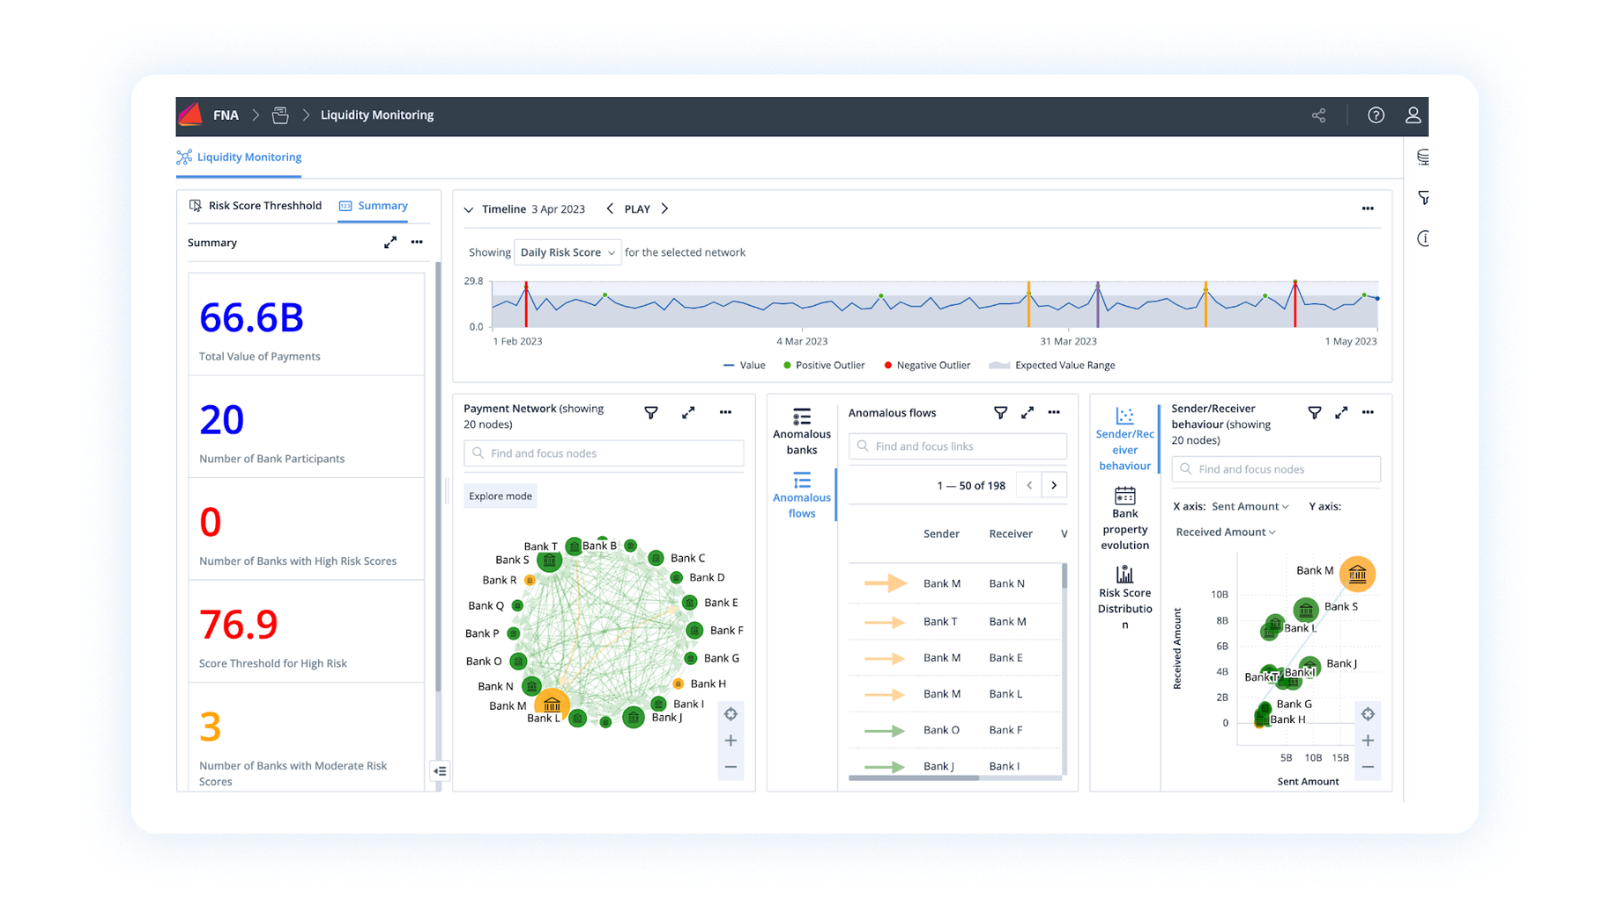The height and width of the screenshot is (900, 1600).
Task: Open the data layers icon in right sidebar
Action: (x=1423, y=157)
